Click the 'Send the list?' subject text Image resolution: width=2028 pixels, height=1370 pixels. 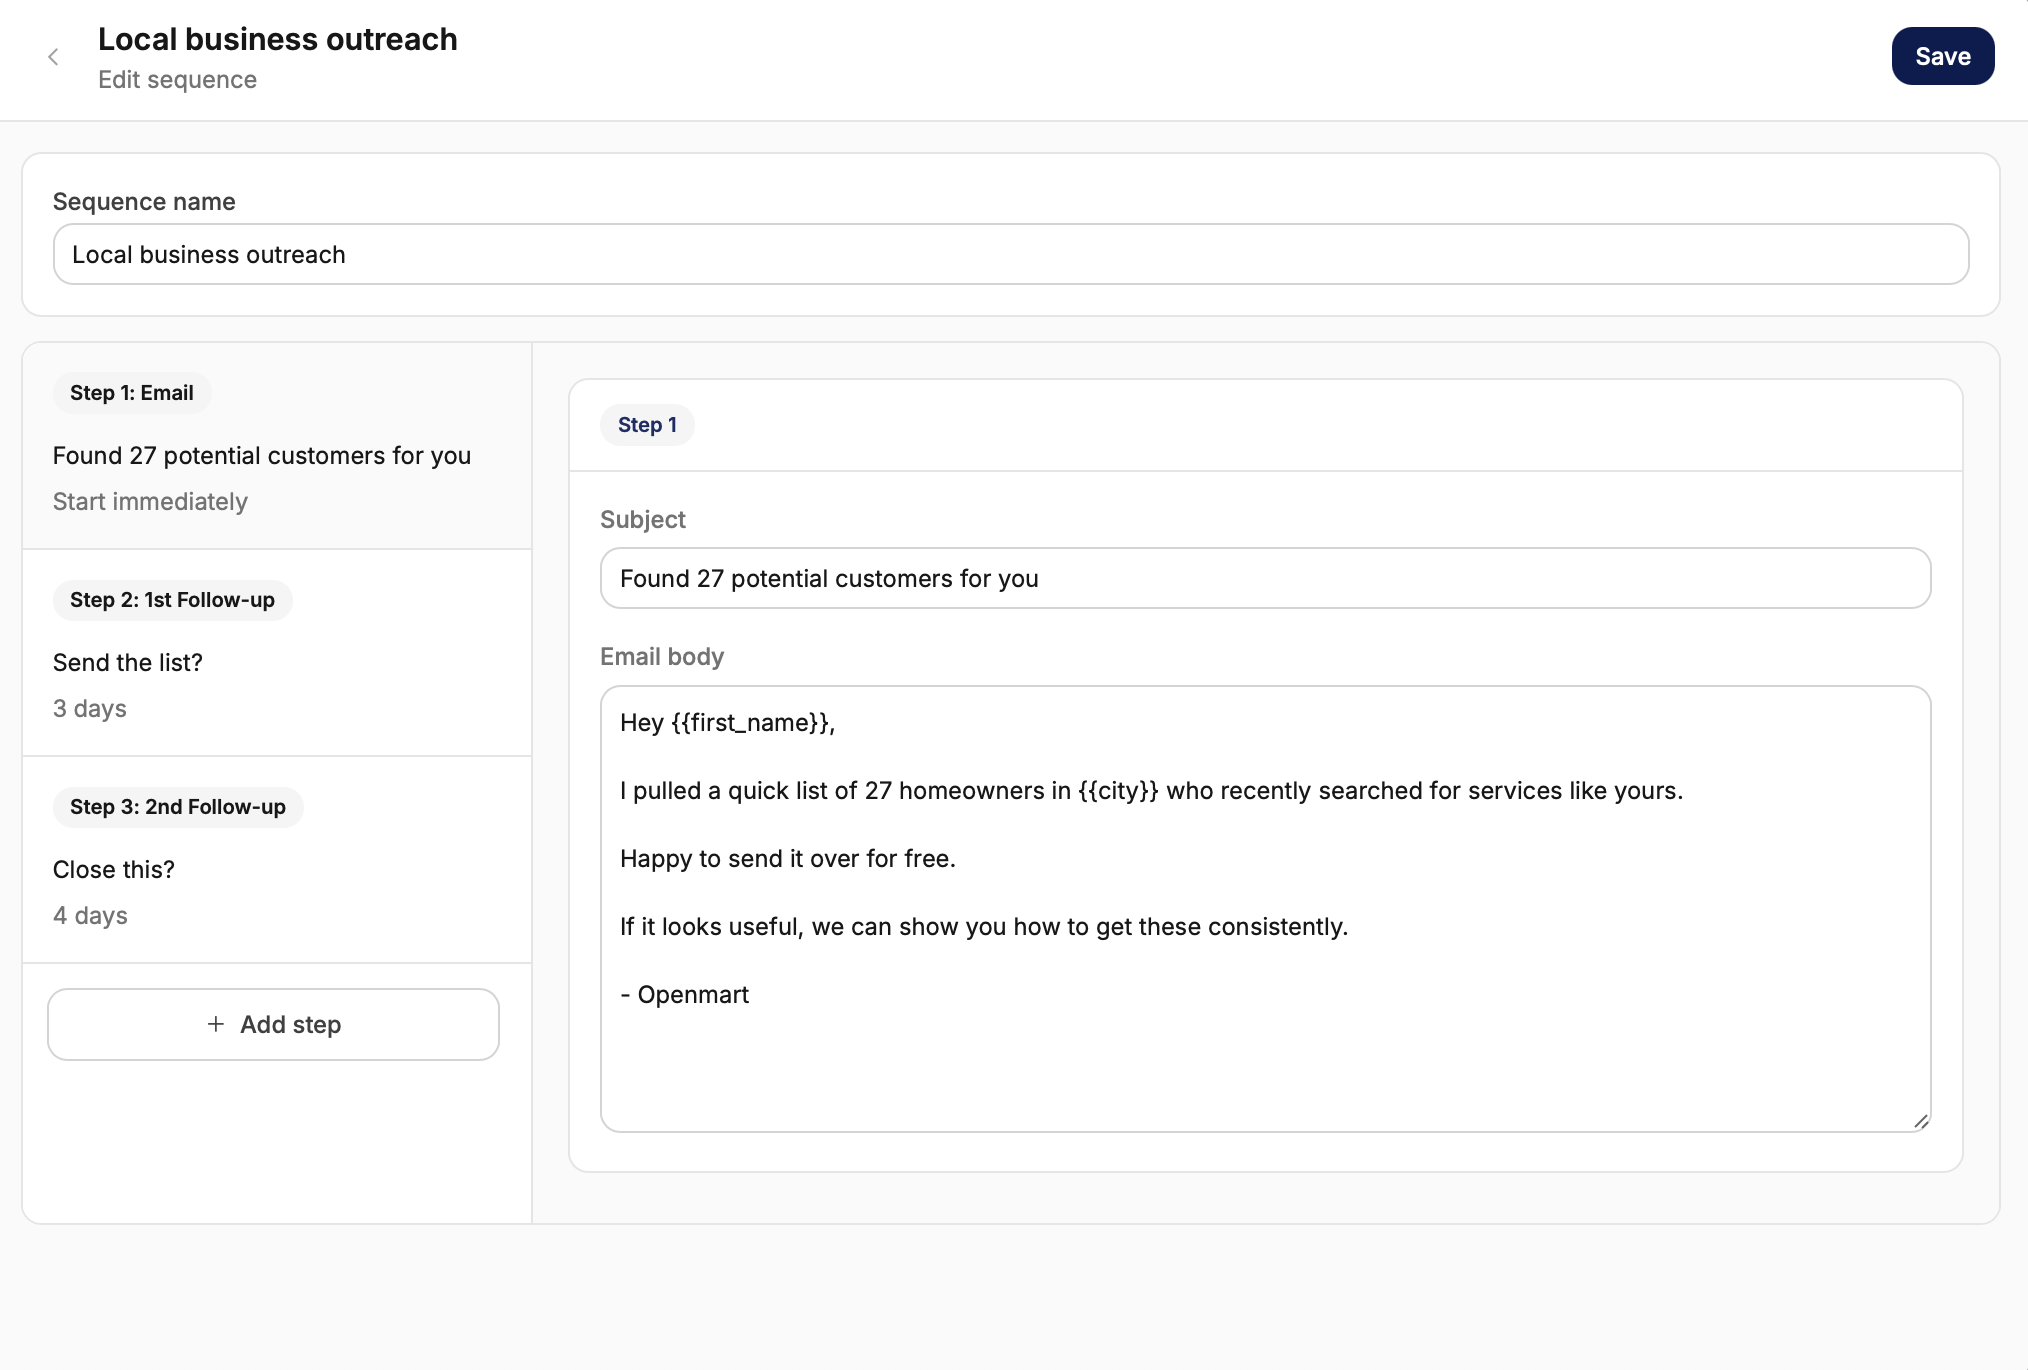click(x=128, y=663)
